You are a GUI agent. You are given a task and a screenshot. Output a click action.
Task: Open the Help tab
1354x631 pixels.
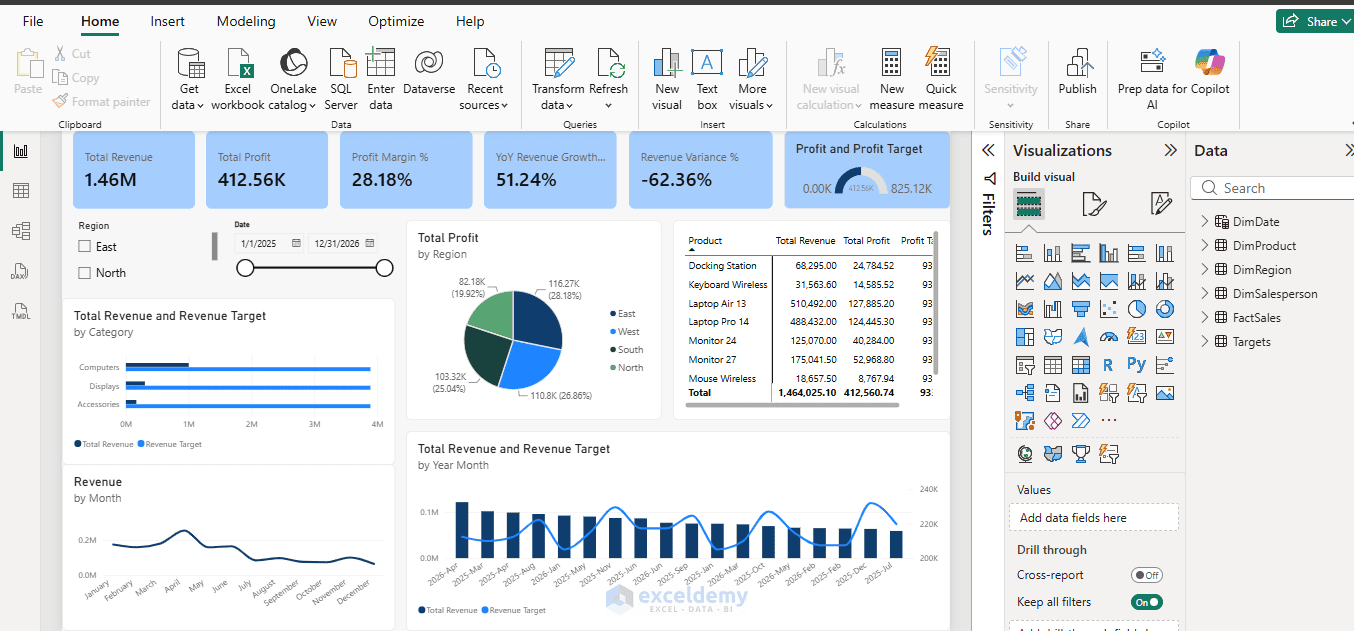click(470, 21)
